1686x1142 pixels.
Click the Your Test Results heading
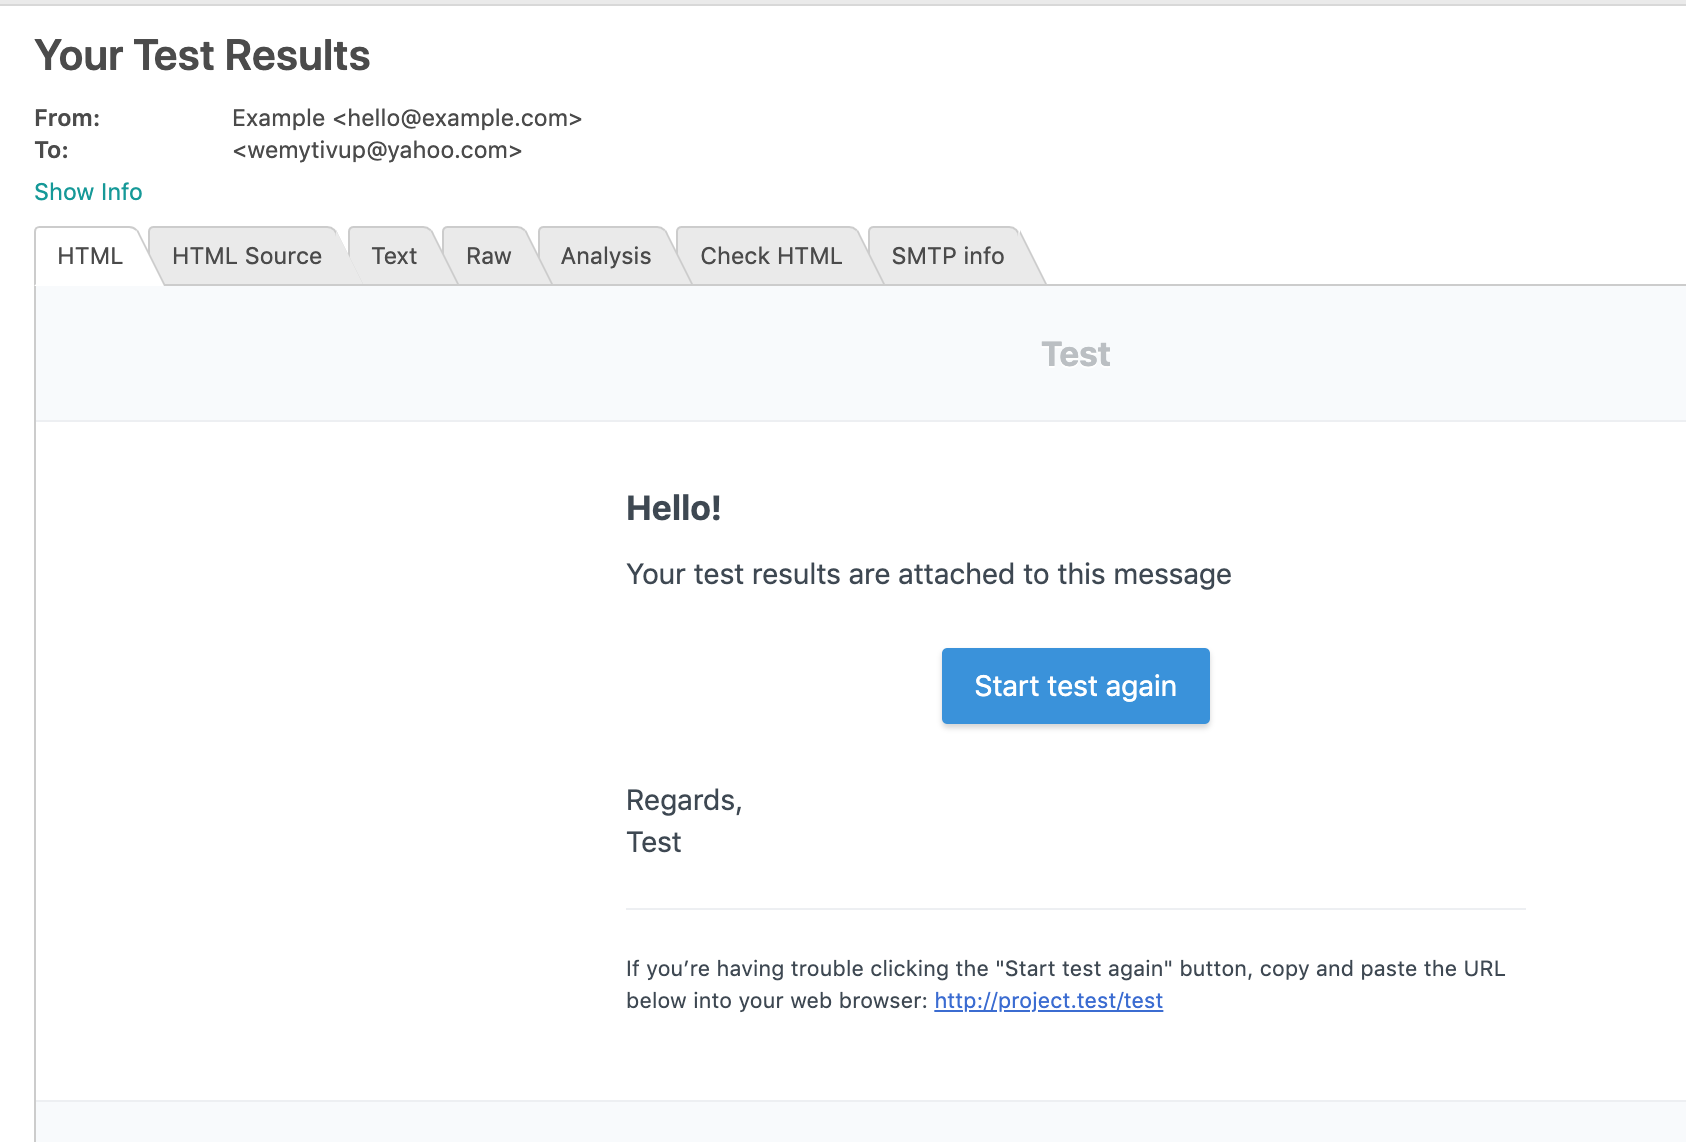point(202,56)
